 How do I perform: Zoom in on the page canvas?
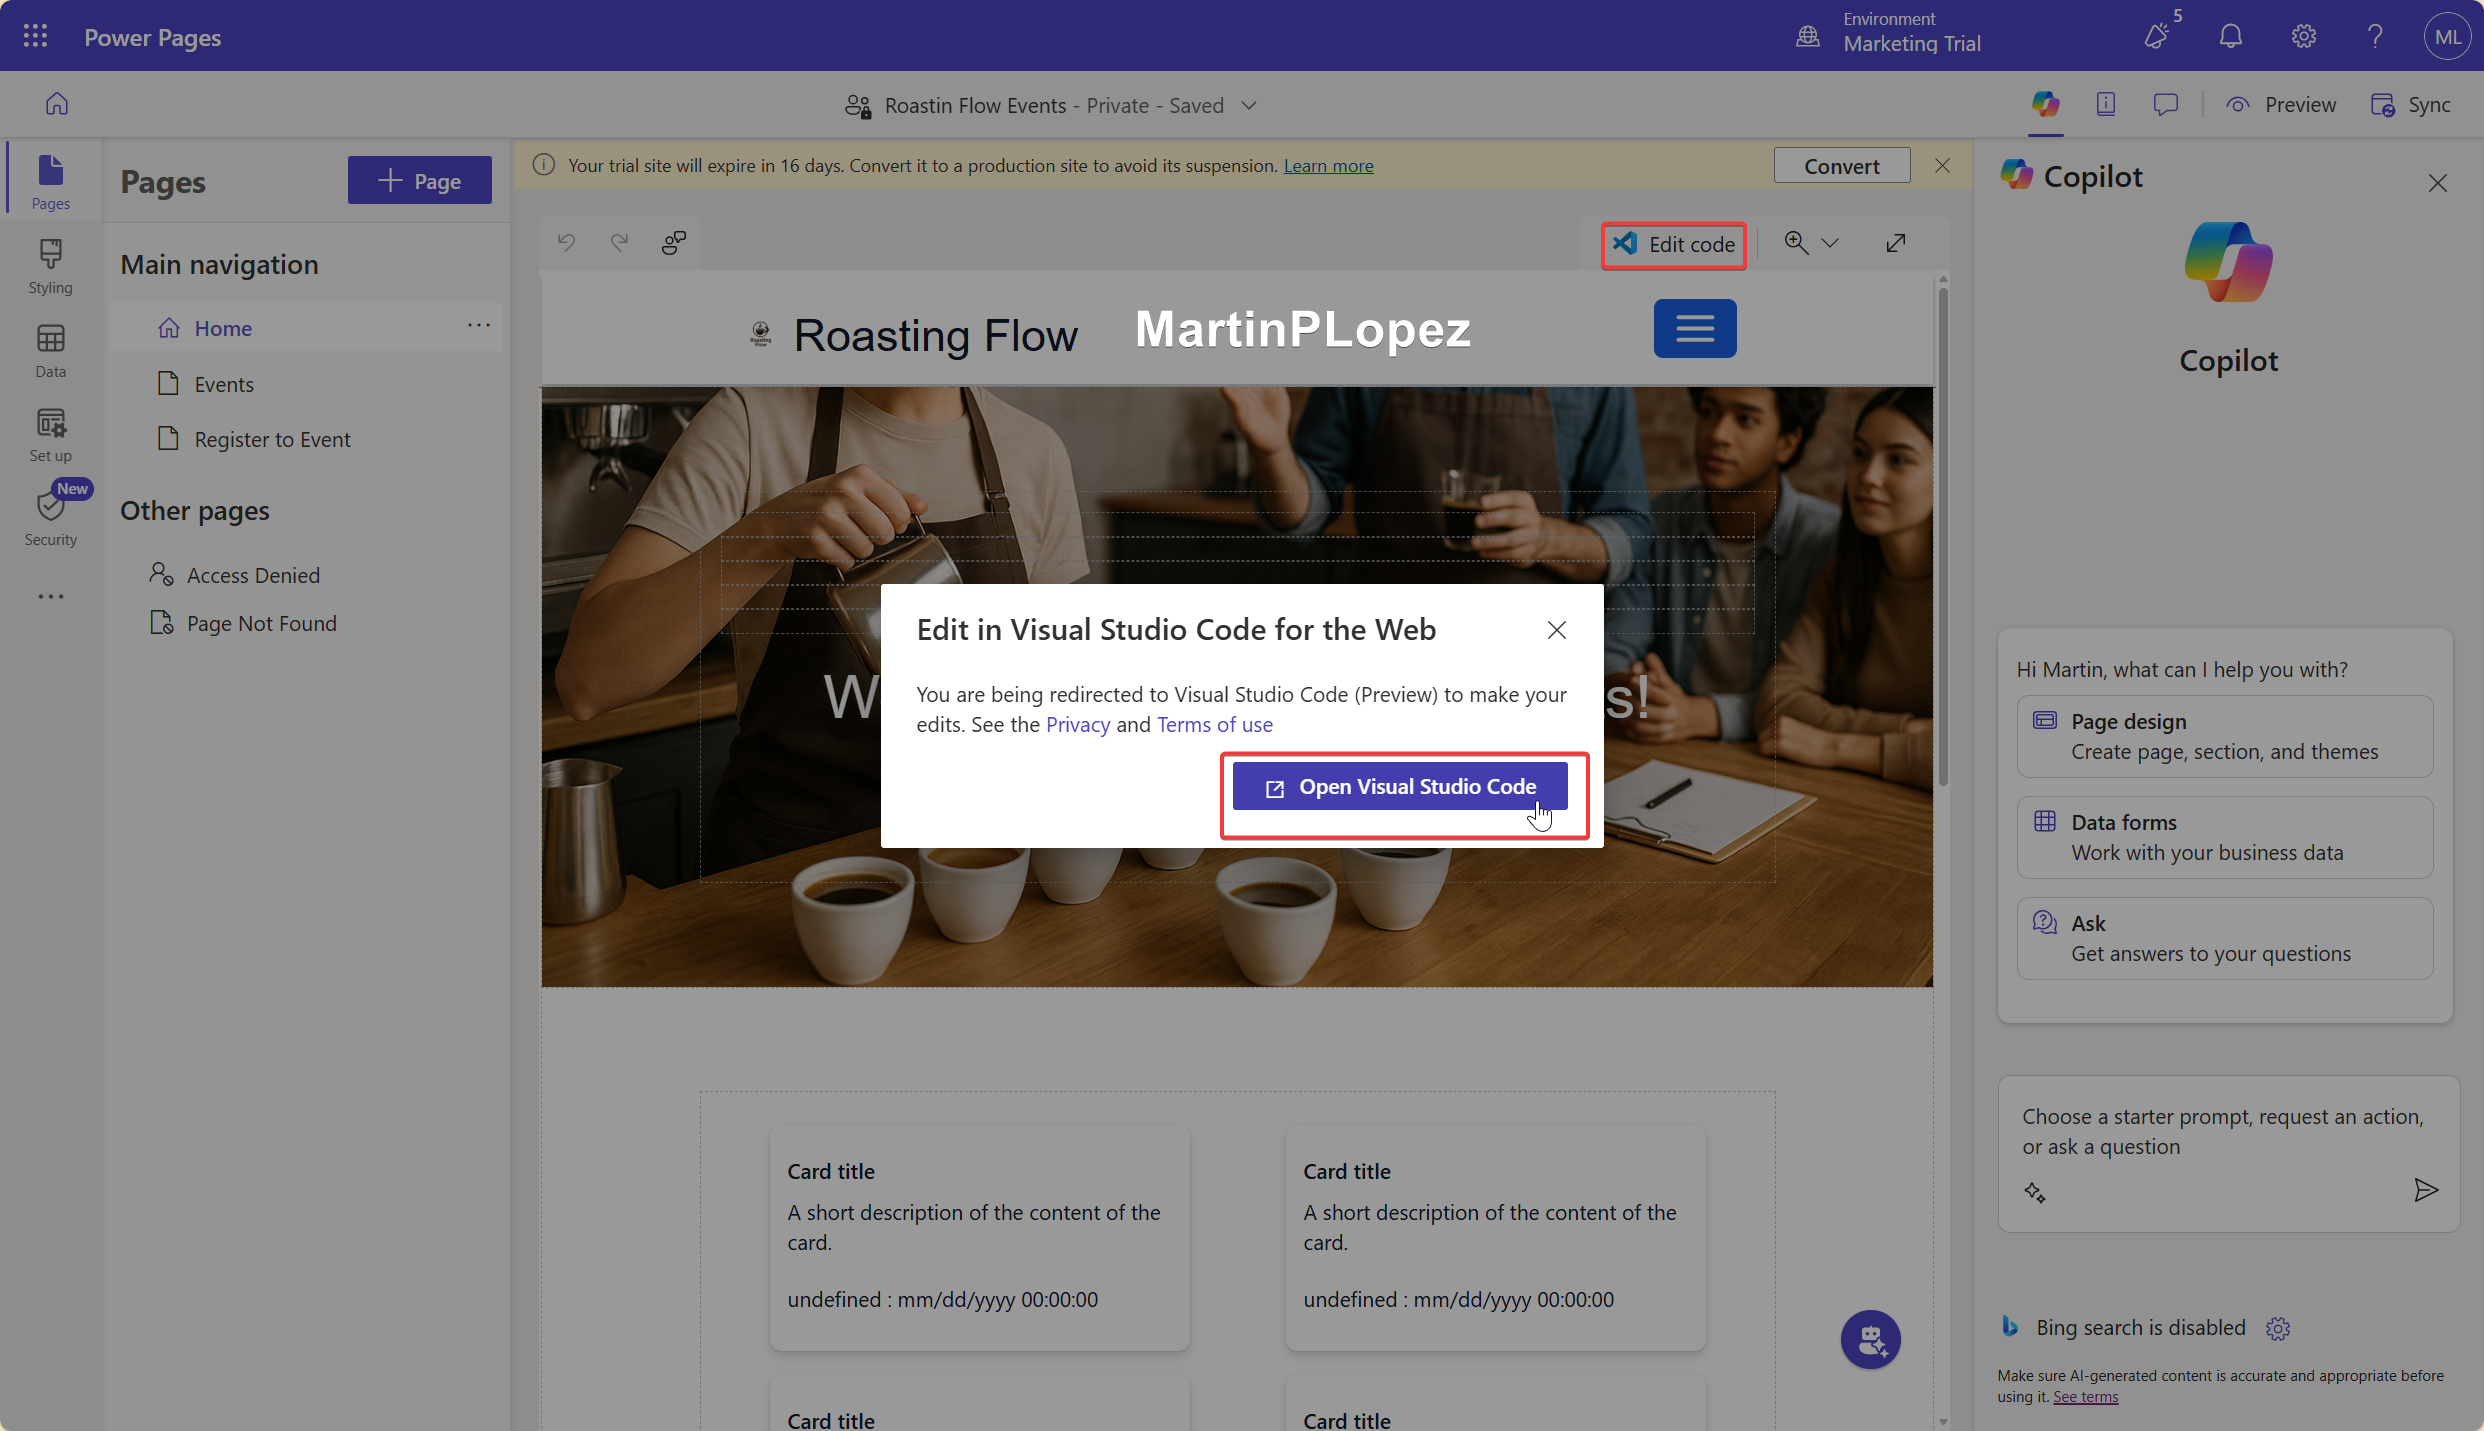tap(1796, 243)
